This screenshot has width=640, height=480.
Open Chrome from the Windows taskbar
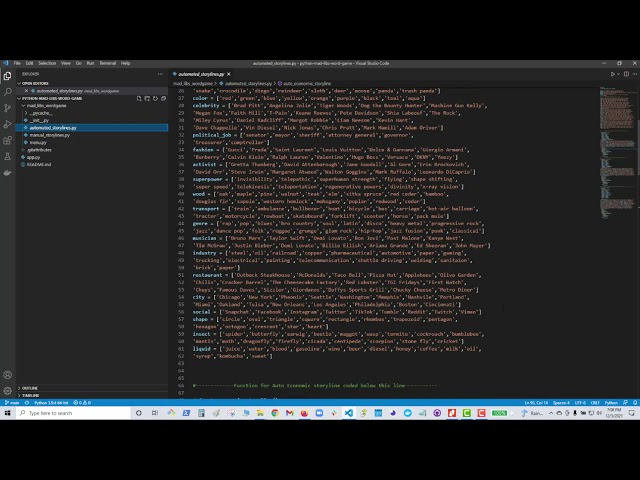click(x=275, y=413)
